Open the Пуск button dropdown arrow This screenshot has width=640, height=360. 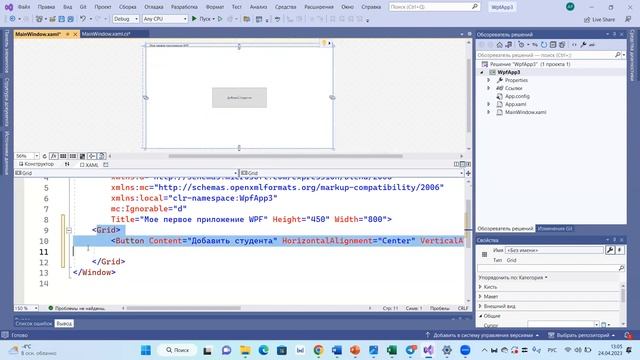coord(213,19)
